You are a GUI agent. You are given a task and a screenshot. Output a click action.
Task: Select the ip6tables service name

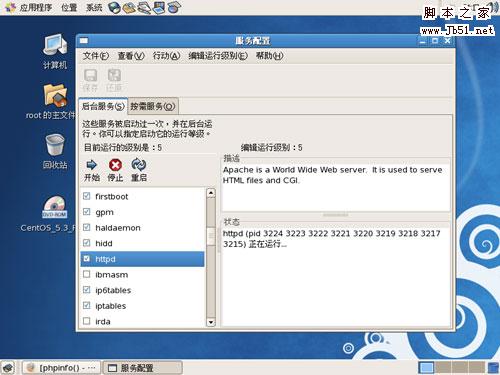coord(113,290)
